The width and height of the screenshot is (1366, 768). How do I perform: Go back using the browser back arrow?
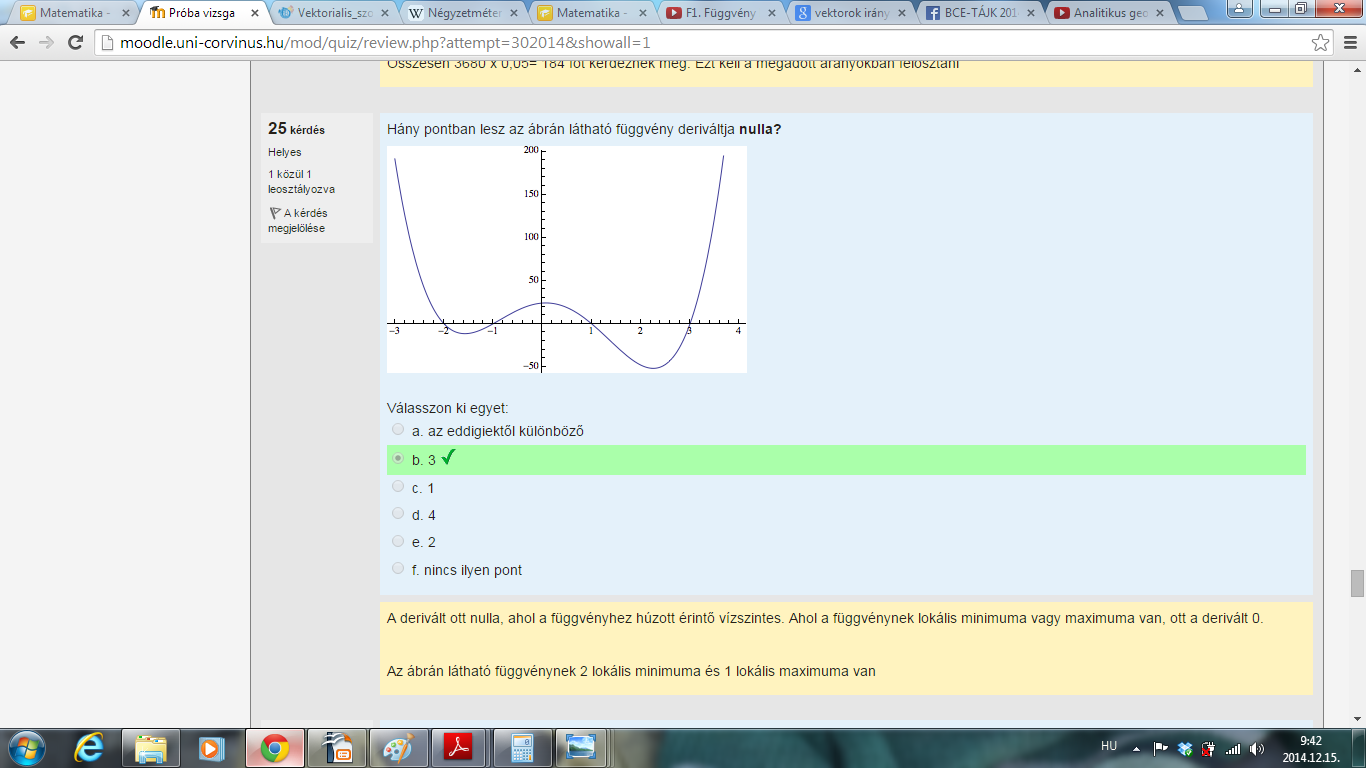tap(18, 43)
